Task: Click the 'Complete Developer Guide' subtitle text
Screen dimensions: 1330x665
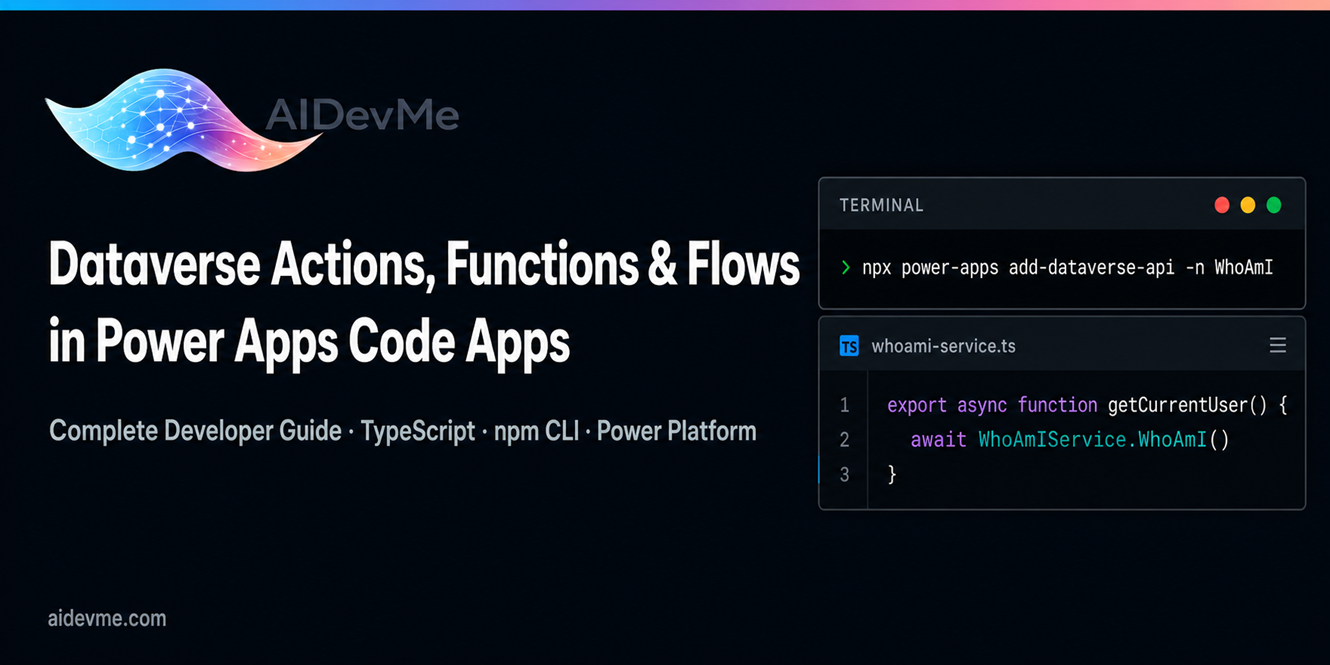Action: (x=195, y=431)
